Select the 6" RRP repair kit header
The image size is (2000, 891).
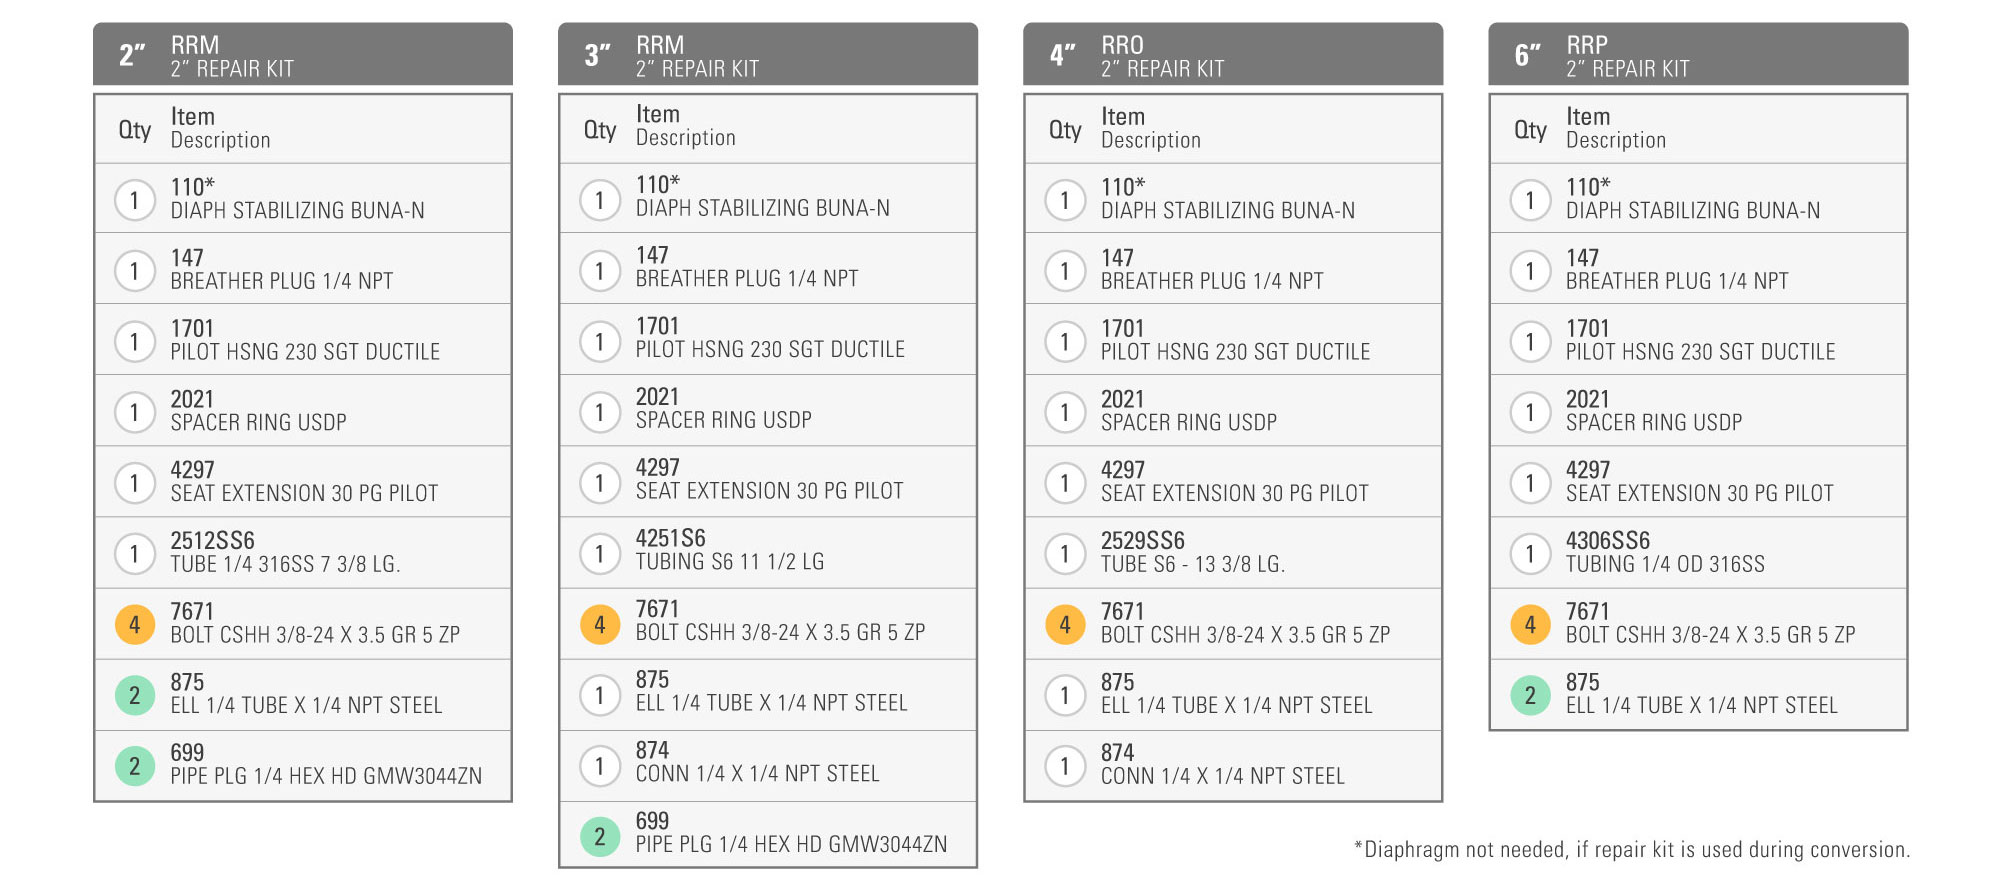pos(1698,54)
